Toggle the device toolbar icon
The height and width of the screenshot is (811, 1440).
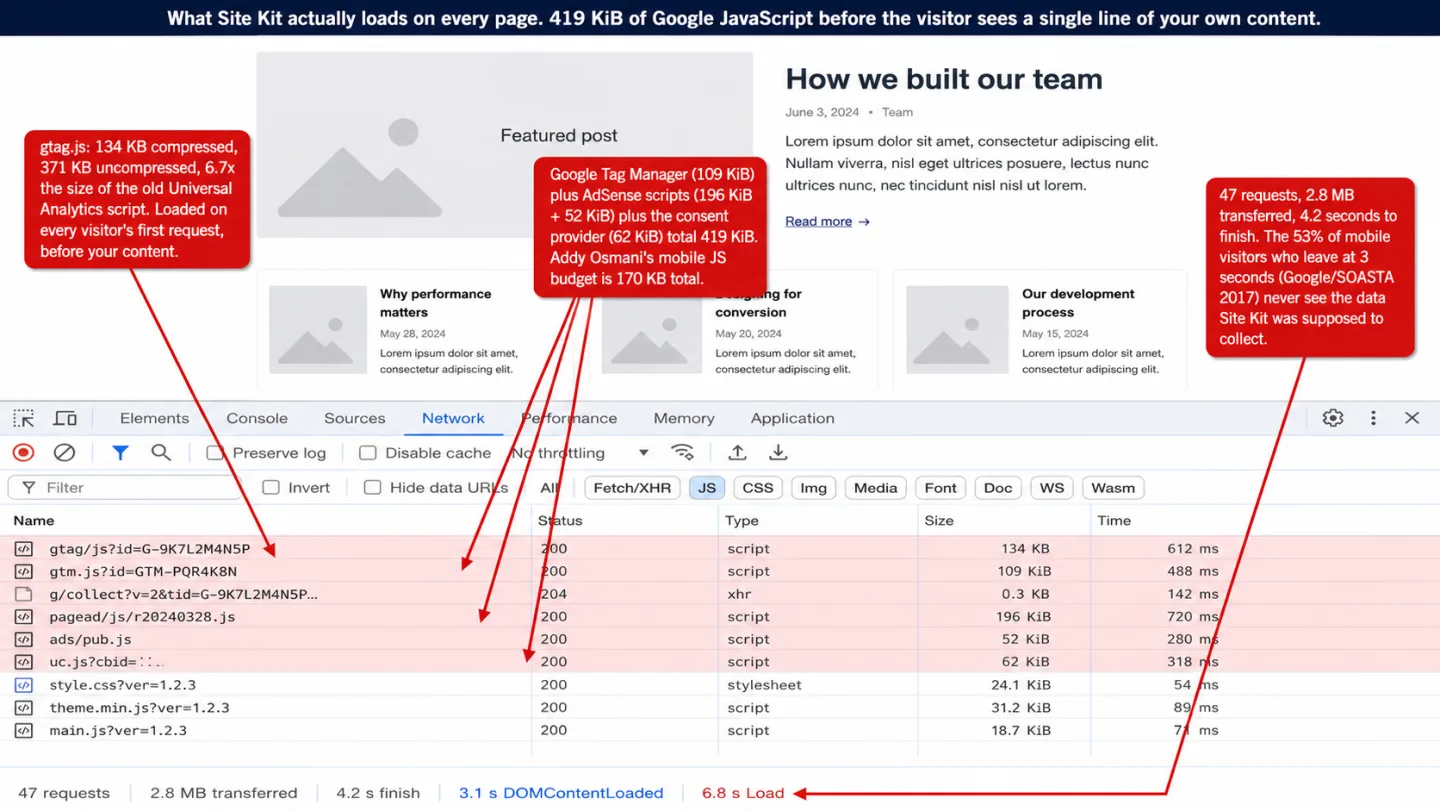(x=65, y=418)
